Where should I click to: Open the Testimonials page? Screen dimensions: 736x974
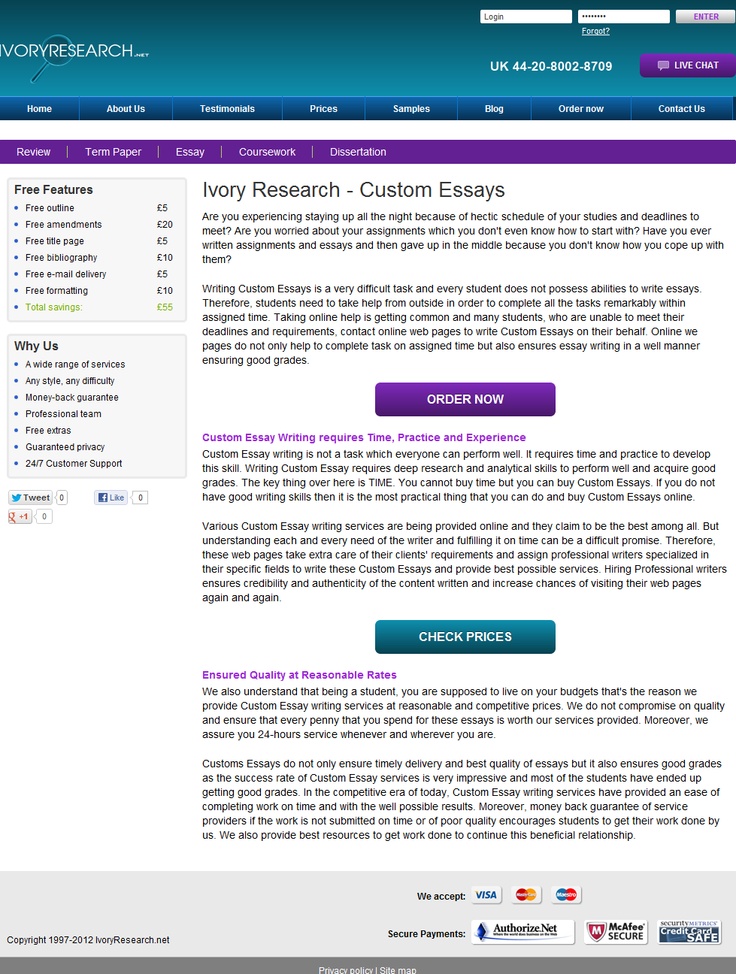(x=227, y=109)
